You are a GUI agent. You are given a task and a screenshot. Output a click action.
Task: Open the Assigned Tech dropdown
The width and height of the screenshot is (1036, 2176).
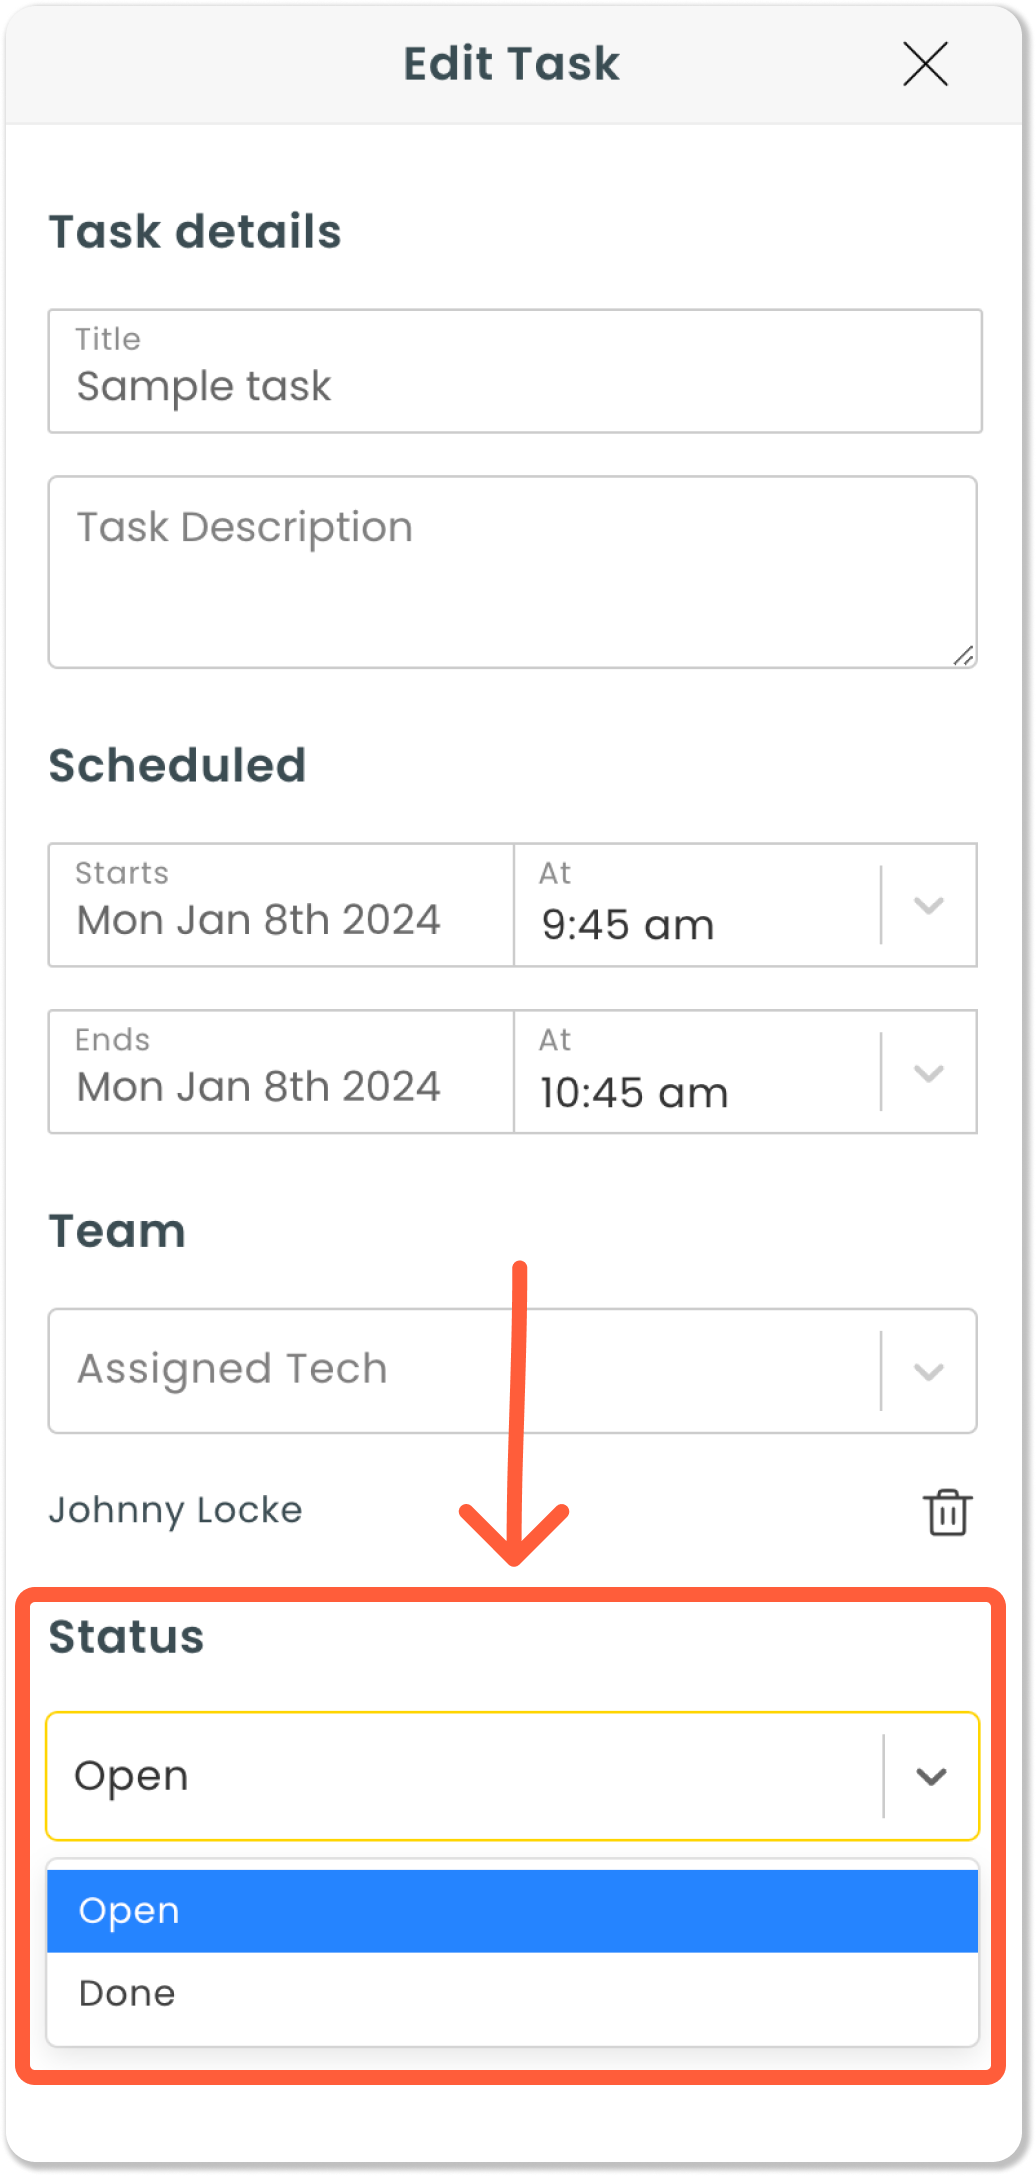[x=929, y=1371]
